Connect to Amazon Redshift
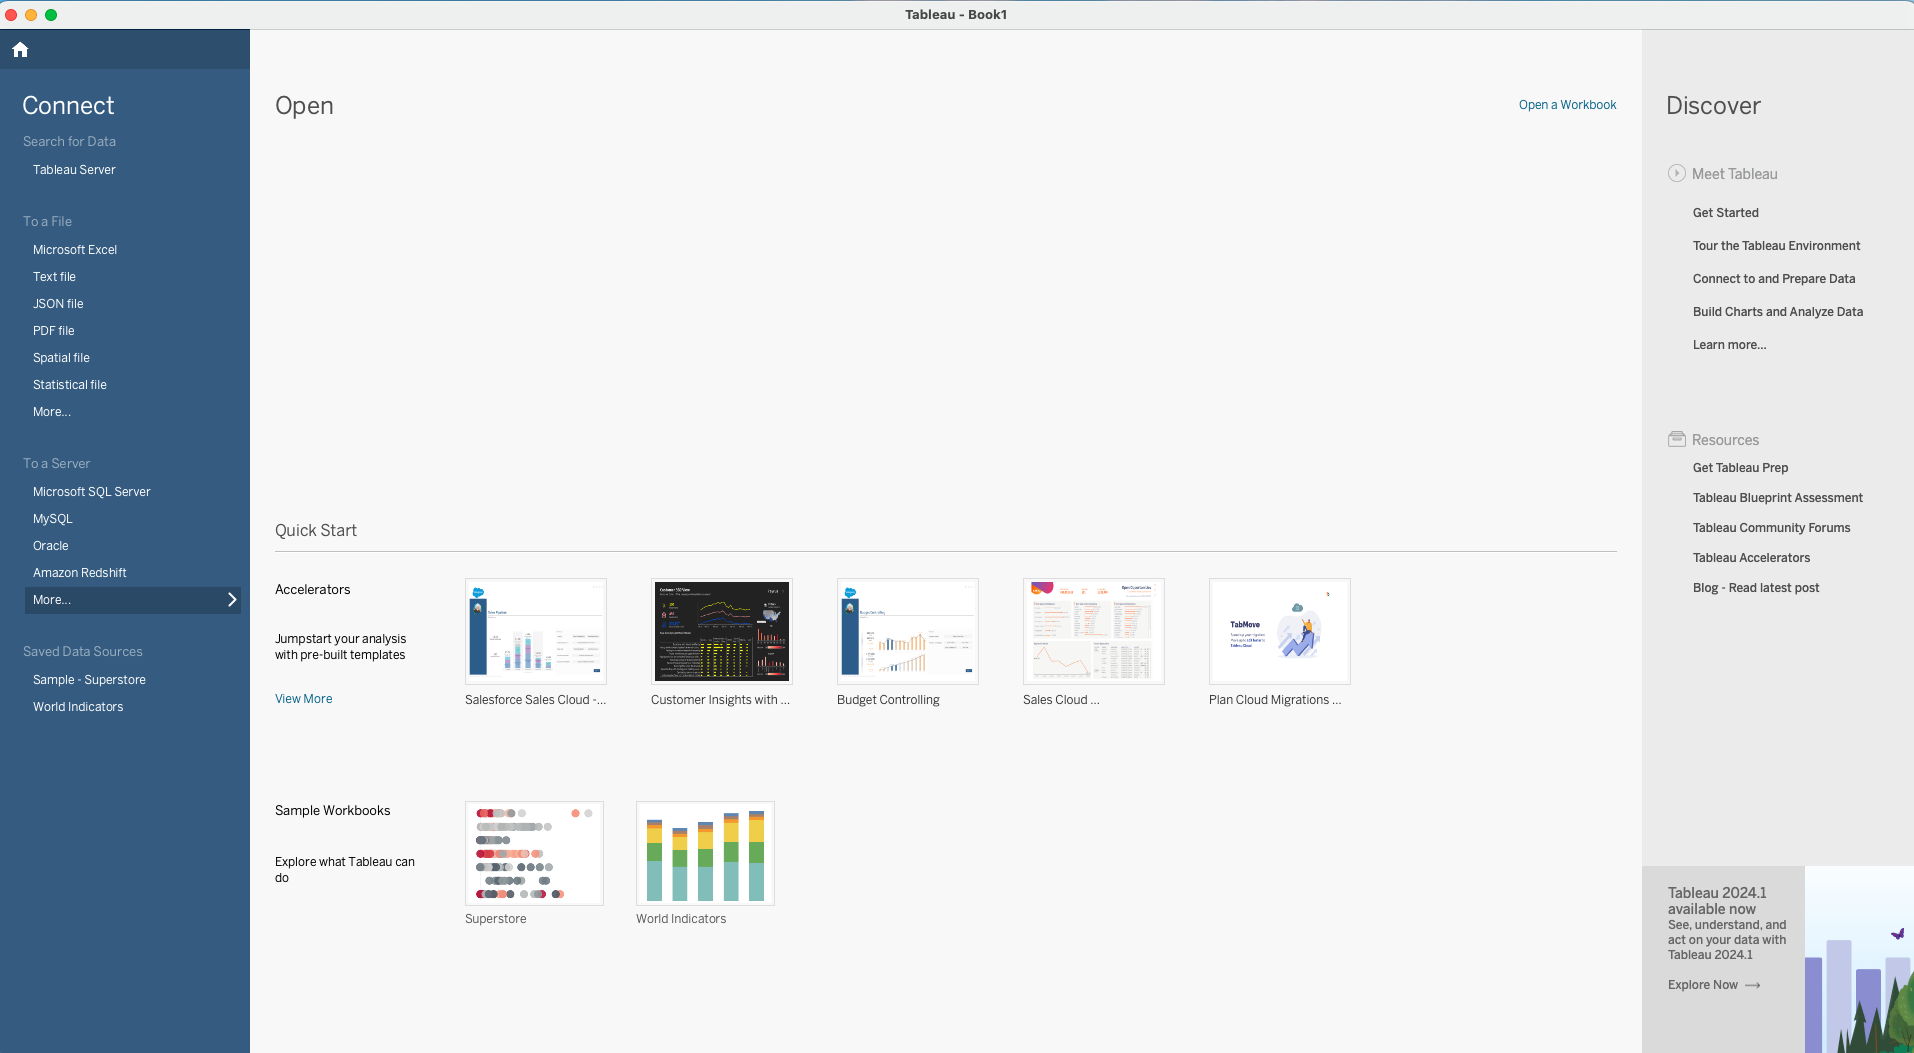Screen dimensions: 1914x1053 (80, 573)
